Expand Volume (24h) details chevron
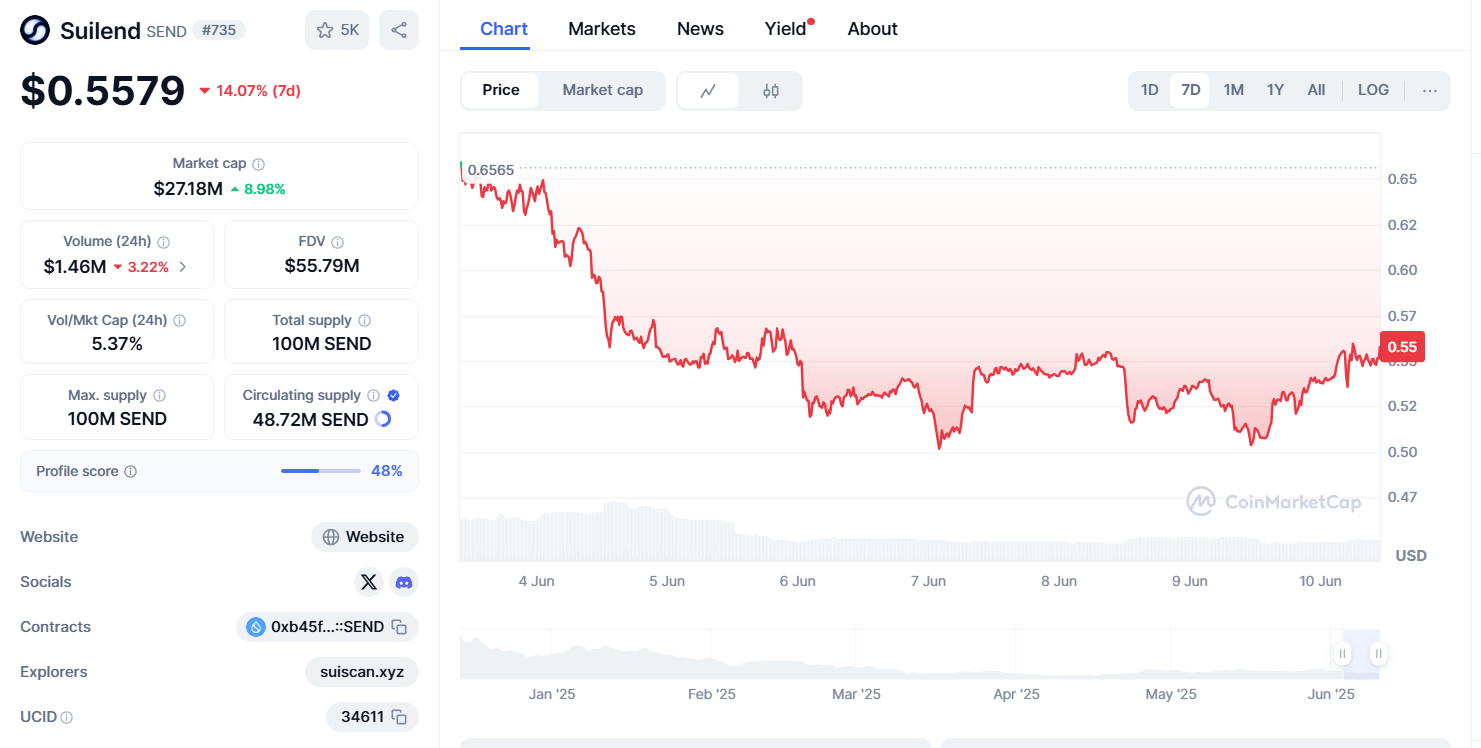Screen dimensions: 1481x748 point(182,267)
